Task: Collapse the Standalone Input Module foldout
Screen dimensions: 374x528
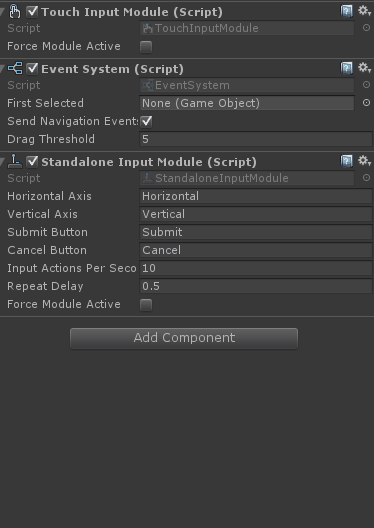Action: click(2, 162)
